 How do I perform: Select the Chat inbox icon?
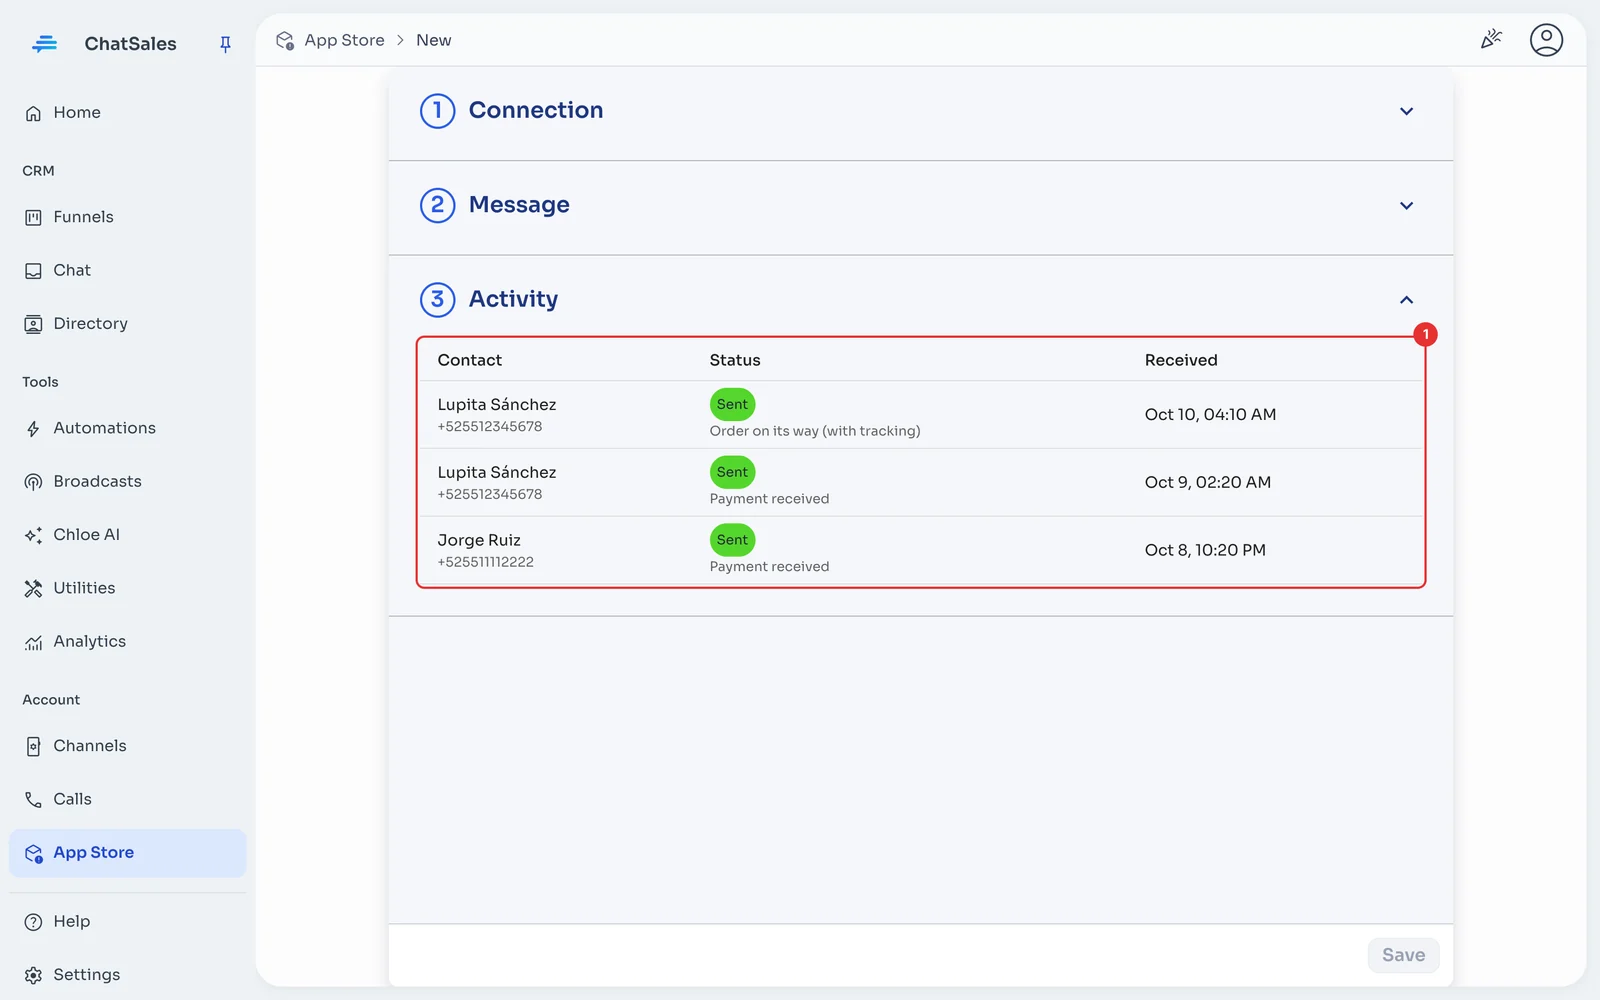tap(33, 271)
